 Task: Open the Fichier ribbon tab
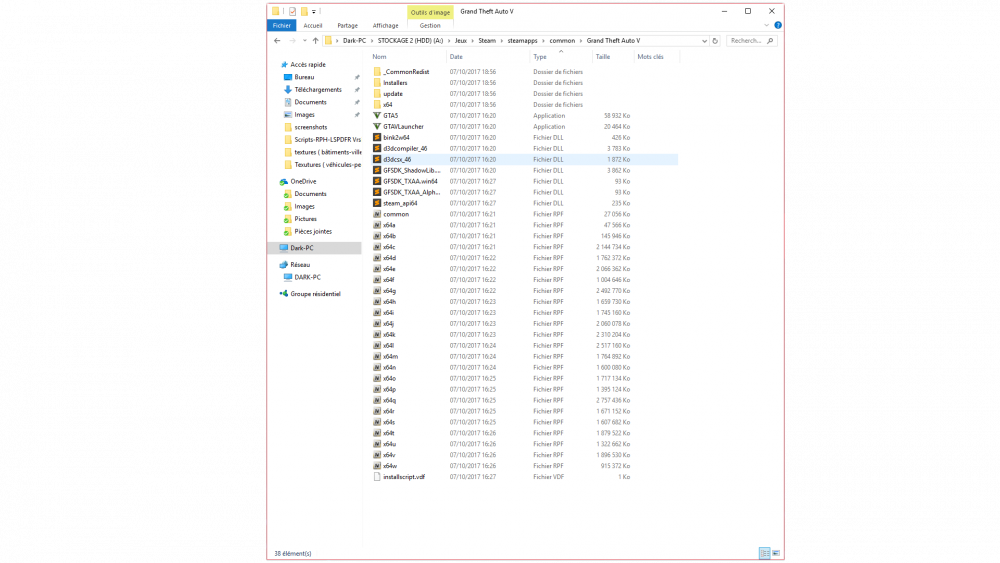(281, 26)
